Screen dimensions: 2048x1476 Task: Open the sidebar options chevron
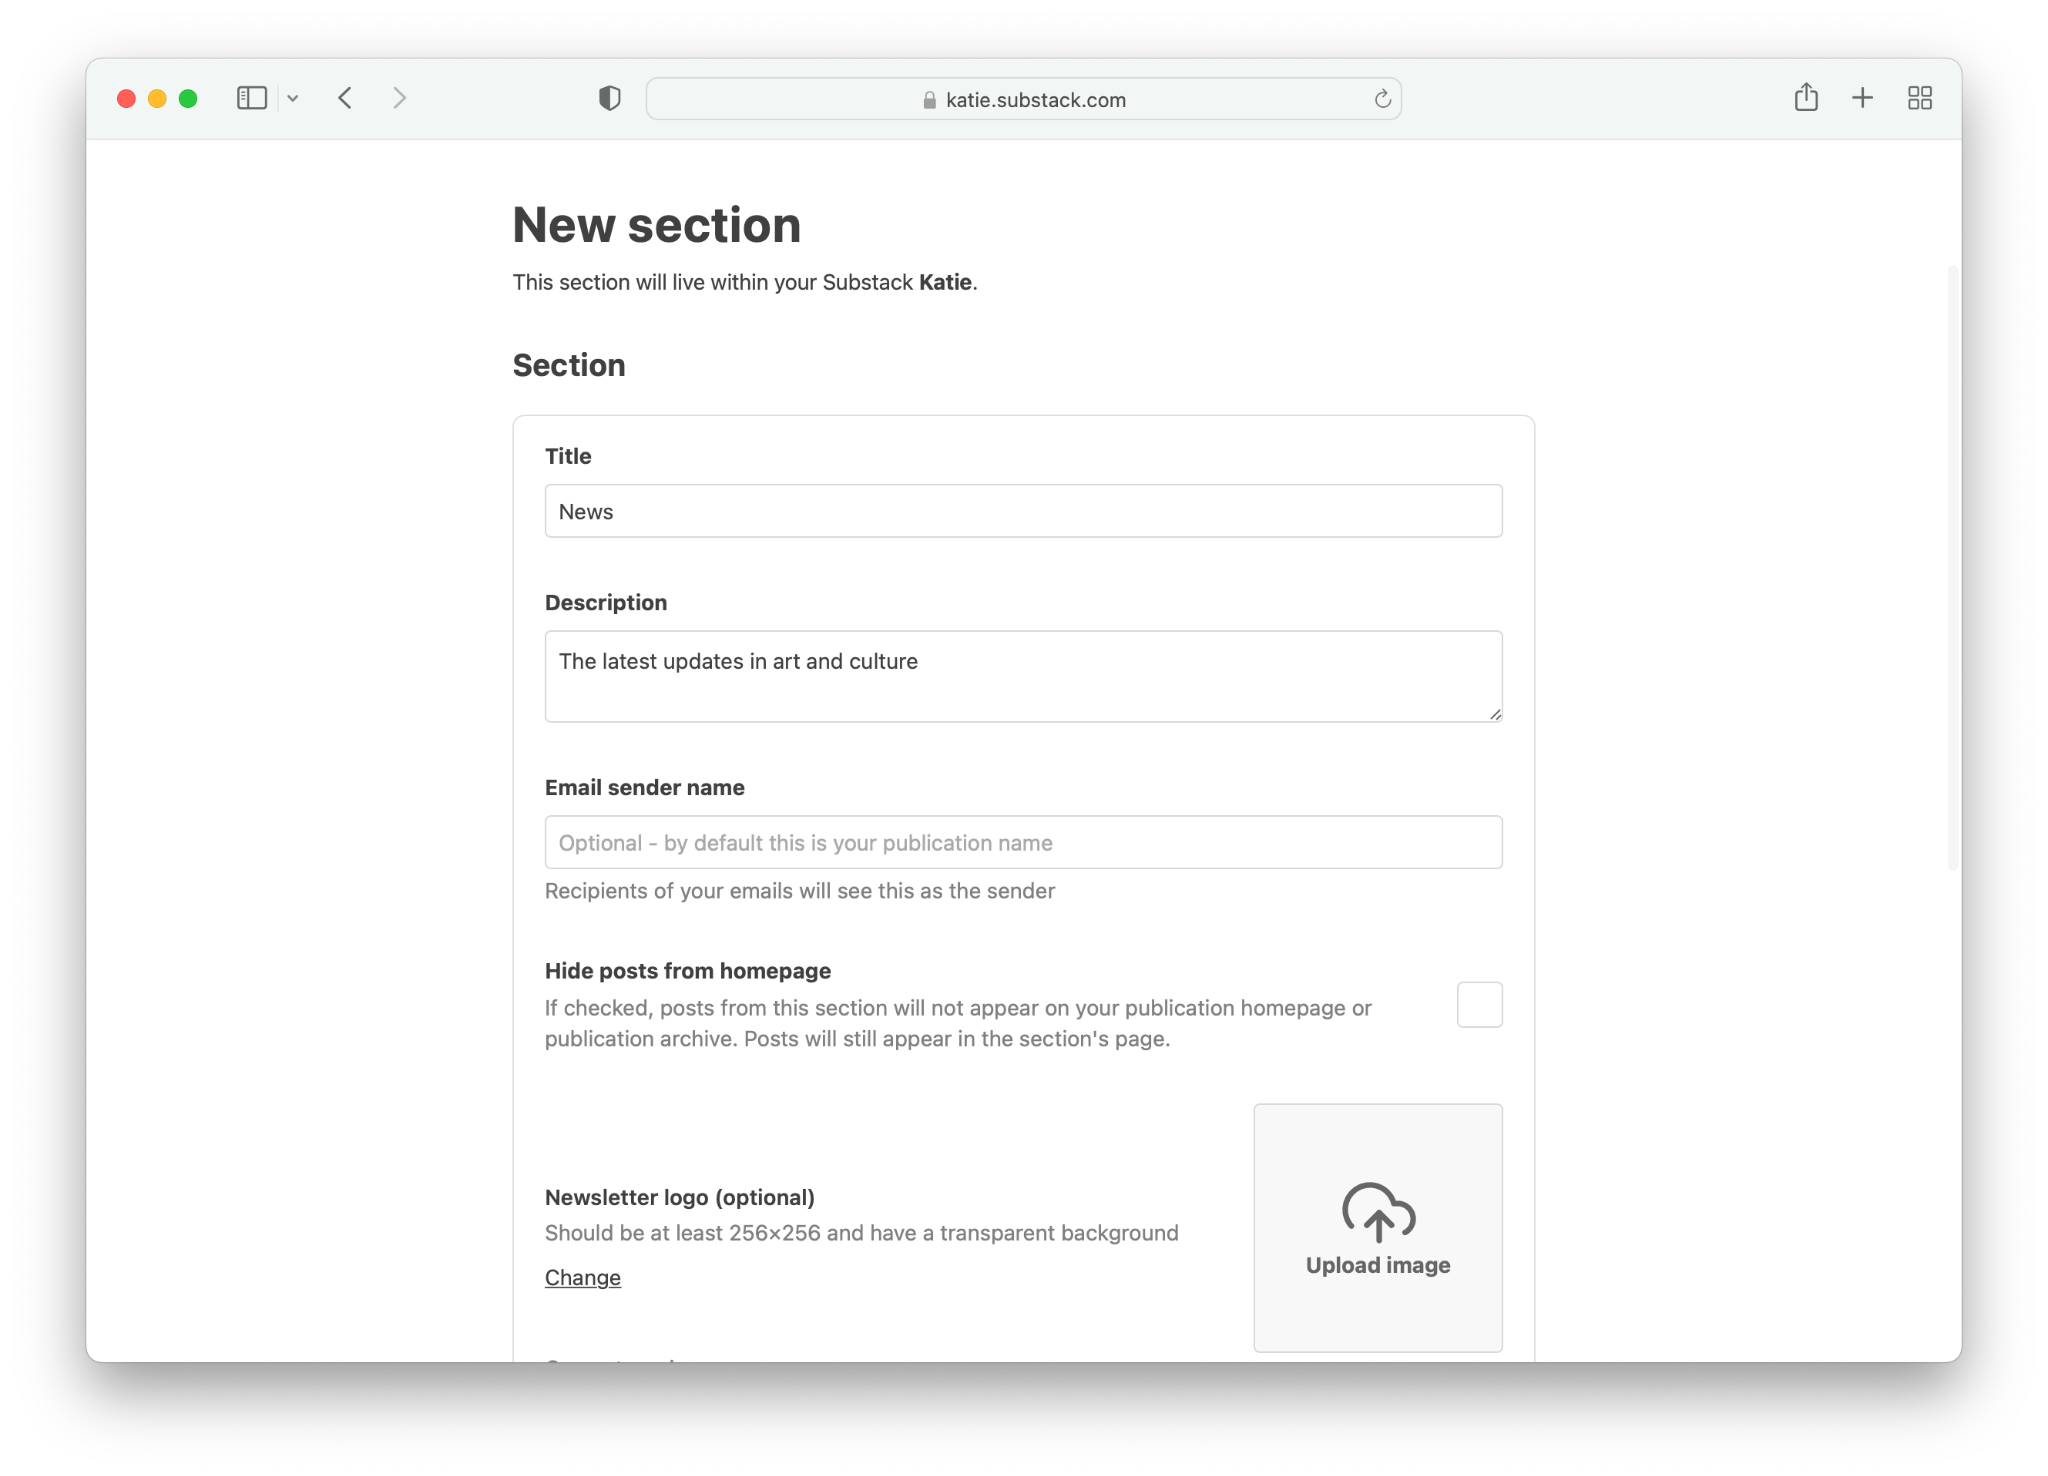pos(293,97)
